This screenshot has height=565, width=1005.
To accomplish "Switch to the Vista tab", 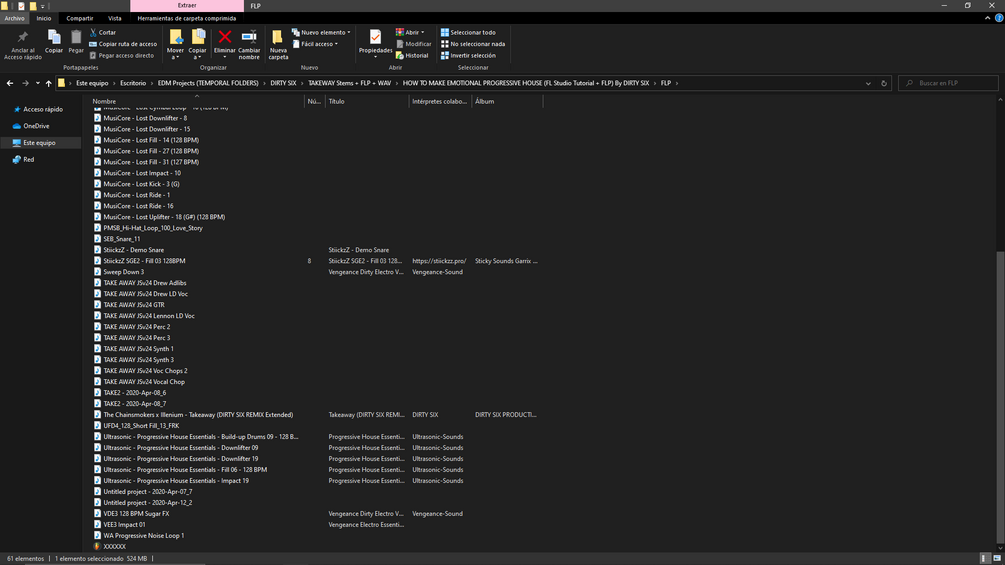I will (115, 18).
